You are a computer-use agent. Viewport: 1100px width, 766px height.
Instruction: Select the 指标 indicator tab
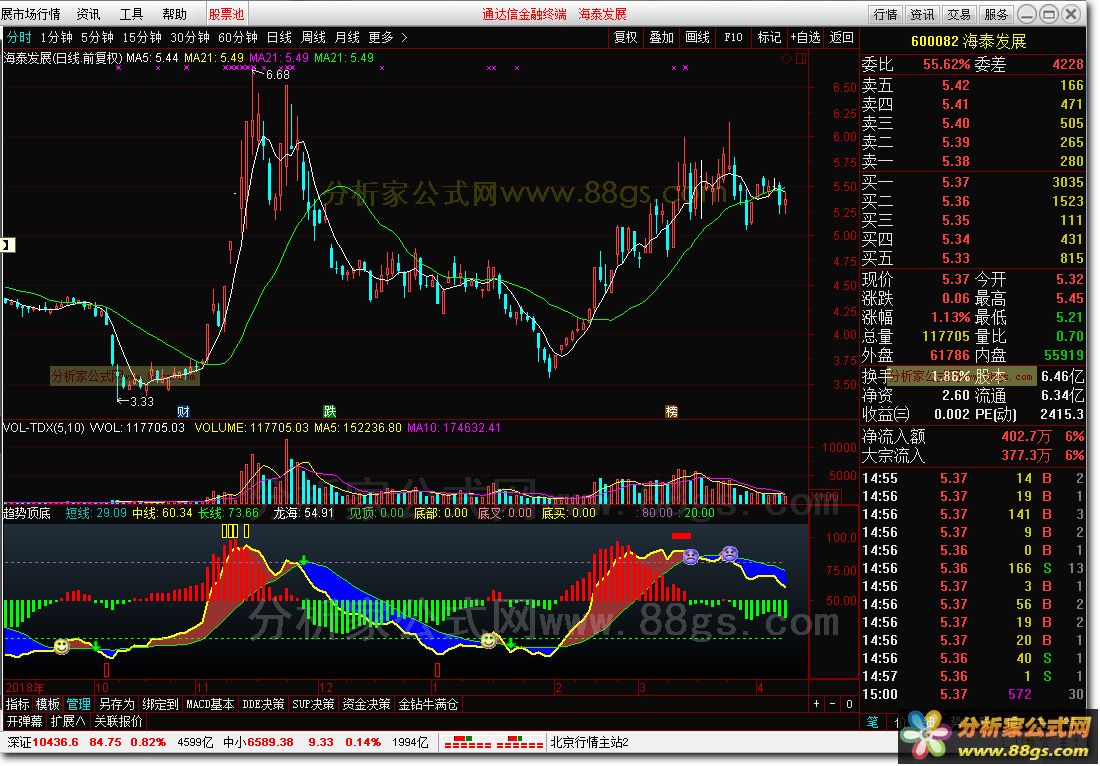pyautogui.click(x=18, y=704)
